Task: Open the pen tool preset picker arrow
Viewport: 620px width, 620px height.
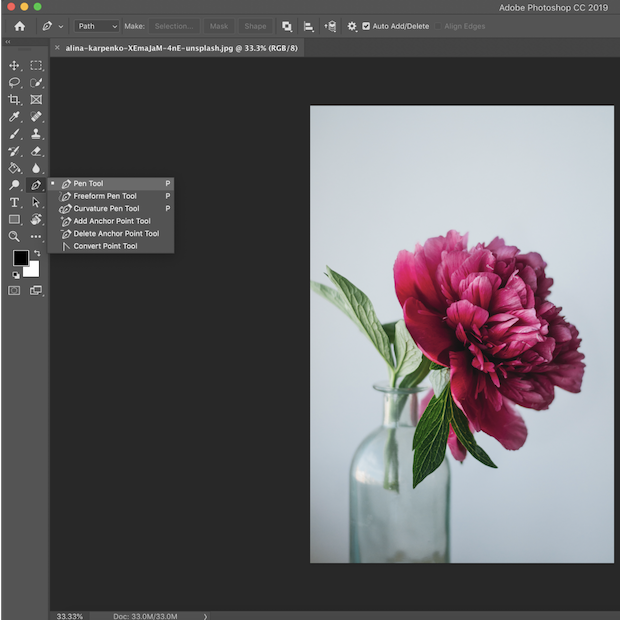Action: (61, 26)
